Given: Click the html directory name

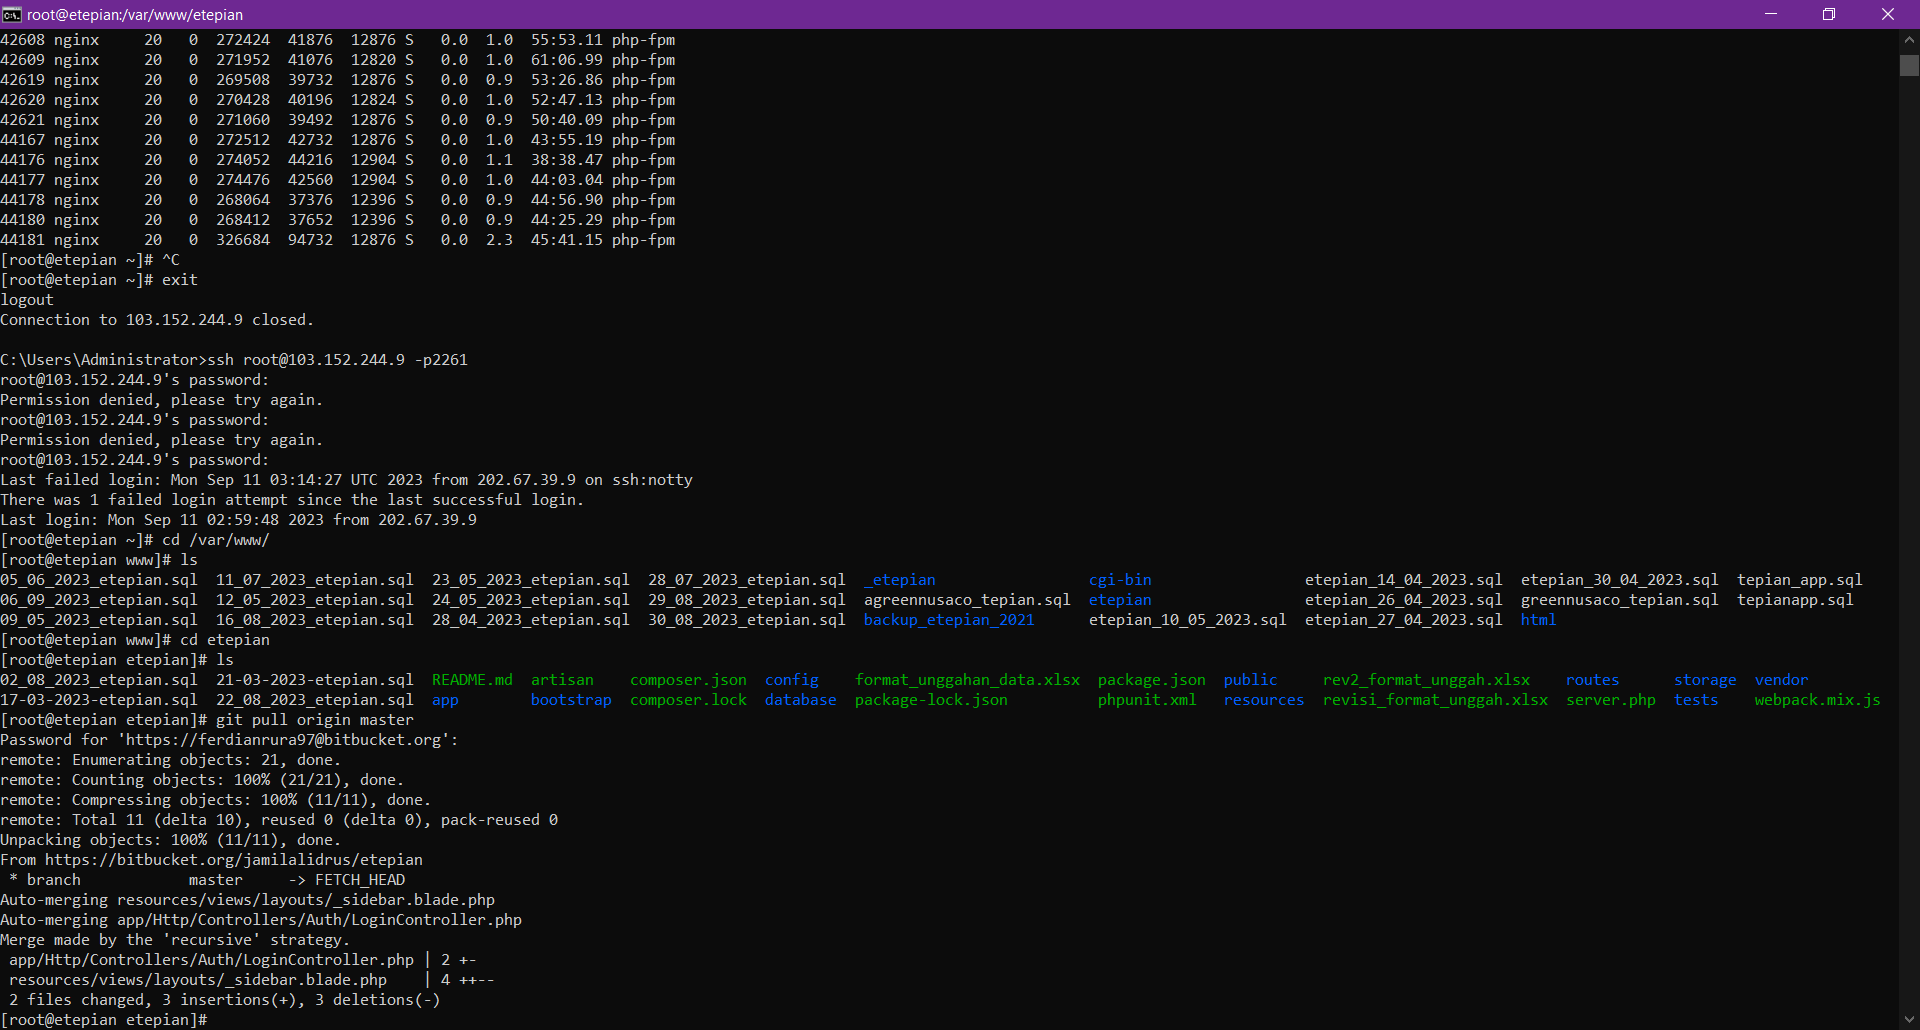Looking at the screenshot, I should [x=1538, y=620].
